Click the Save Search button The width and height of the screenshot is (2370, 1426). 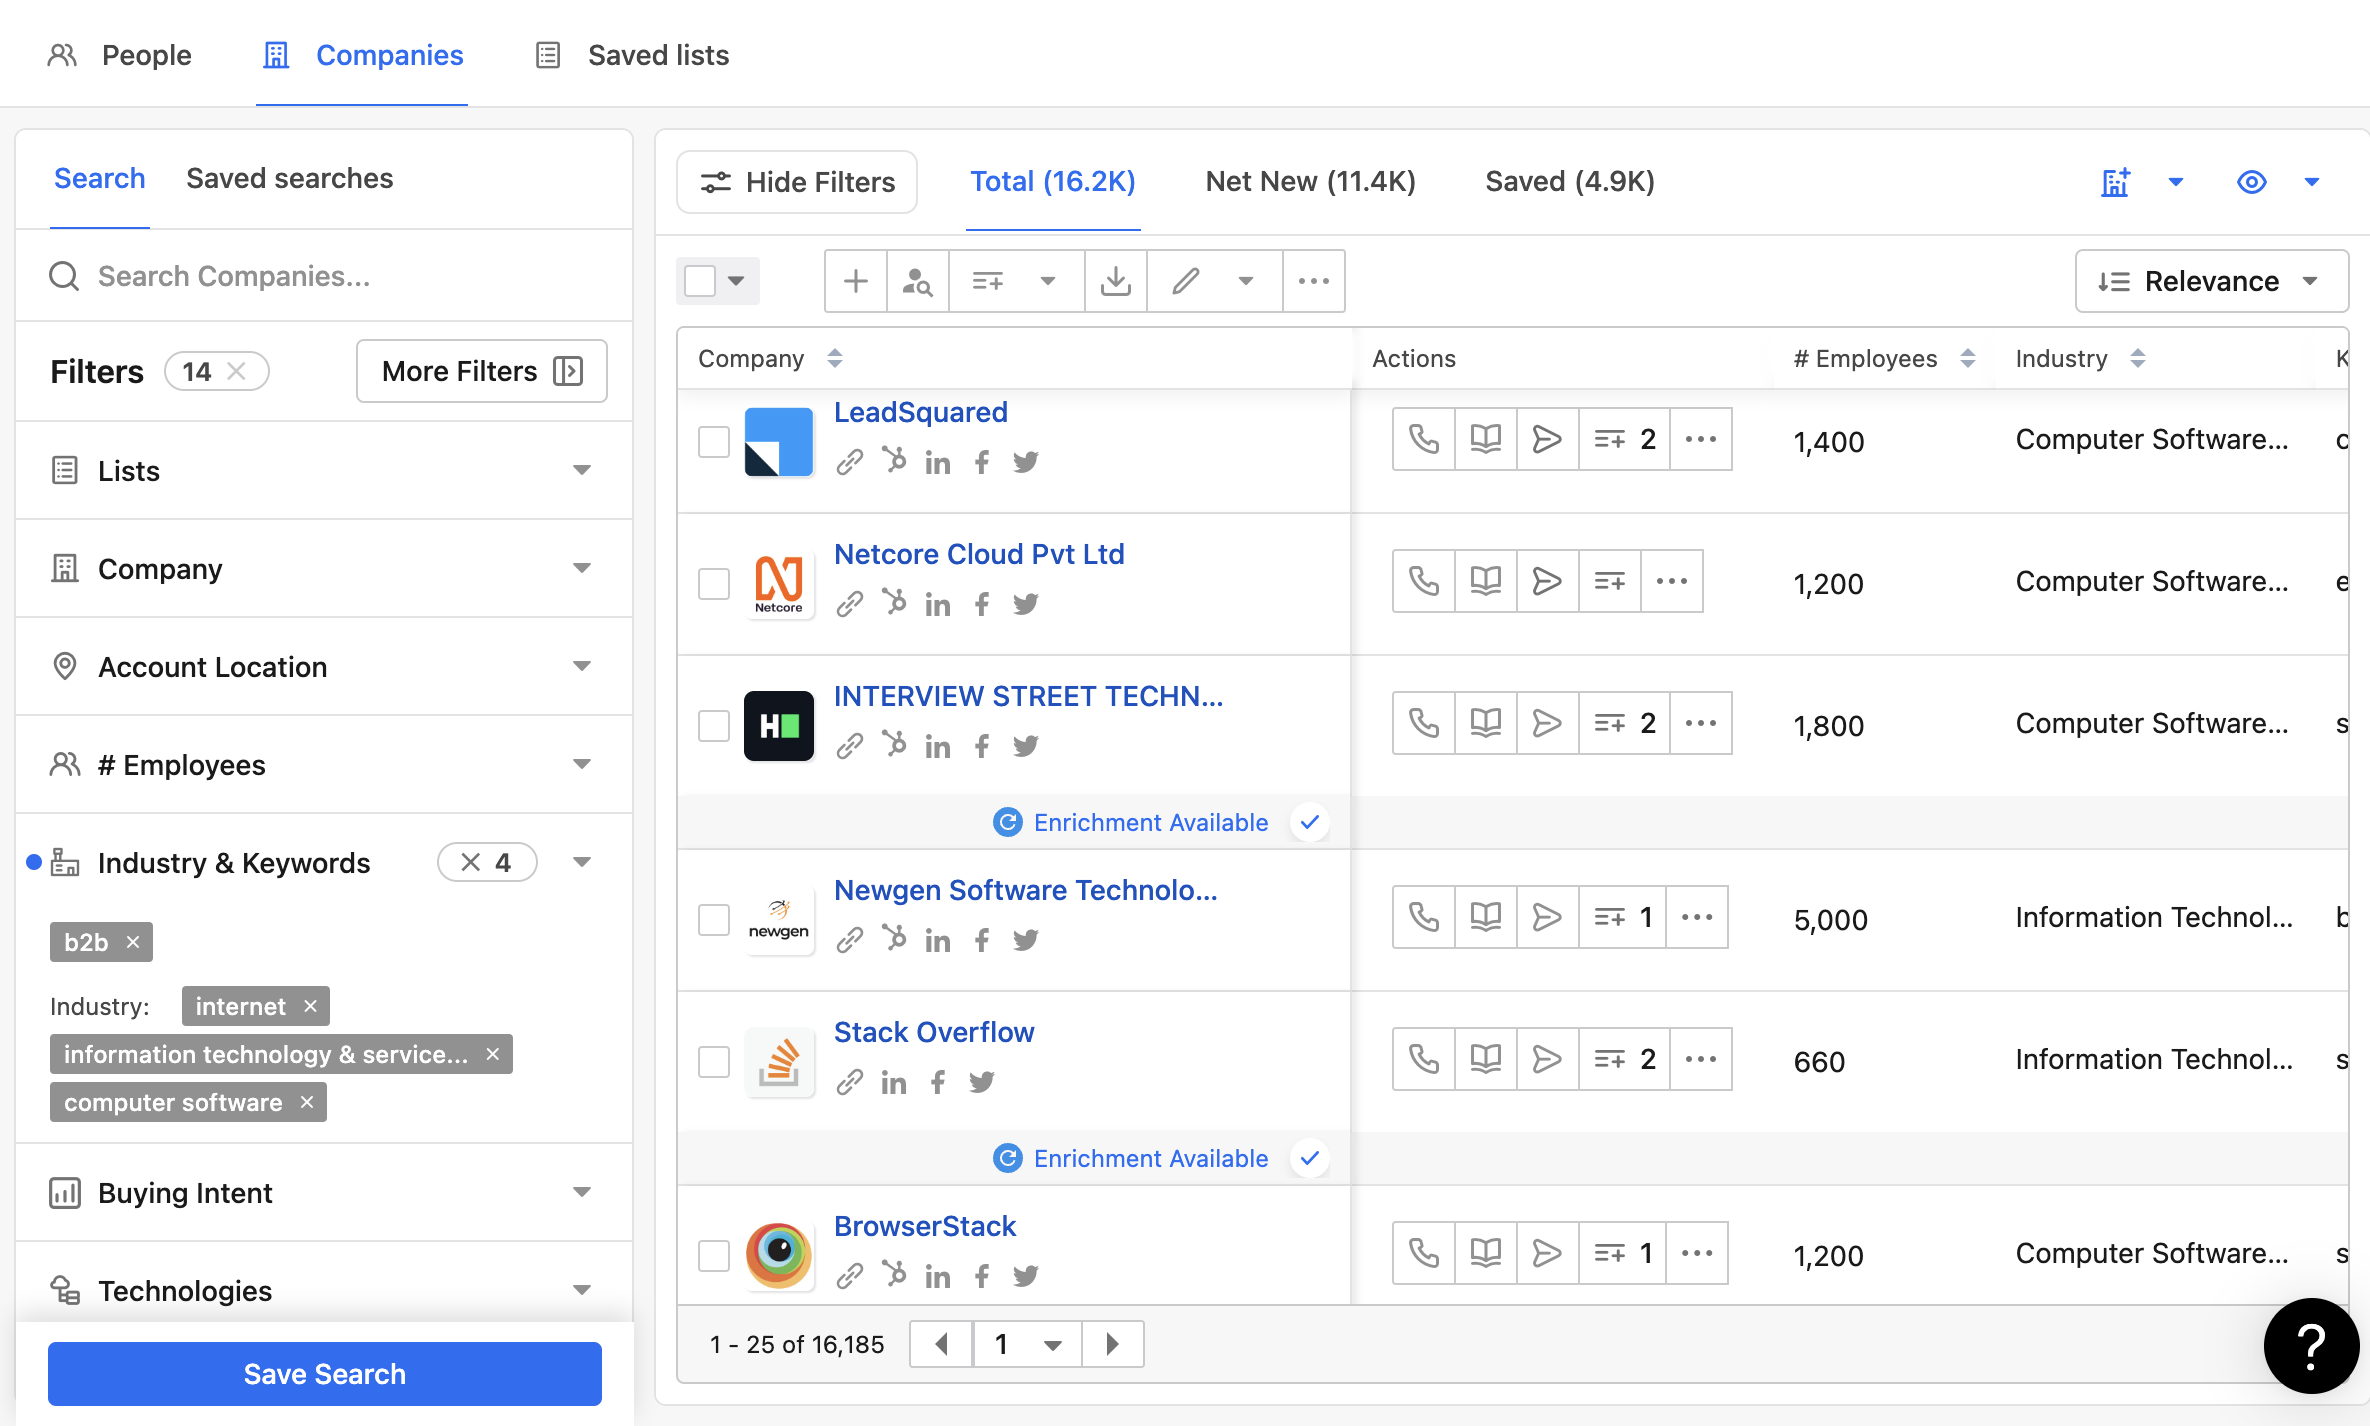(324, 1374)
